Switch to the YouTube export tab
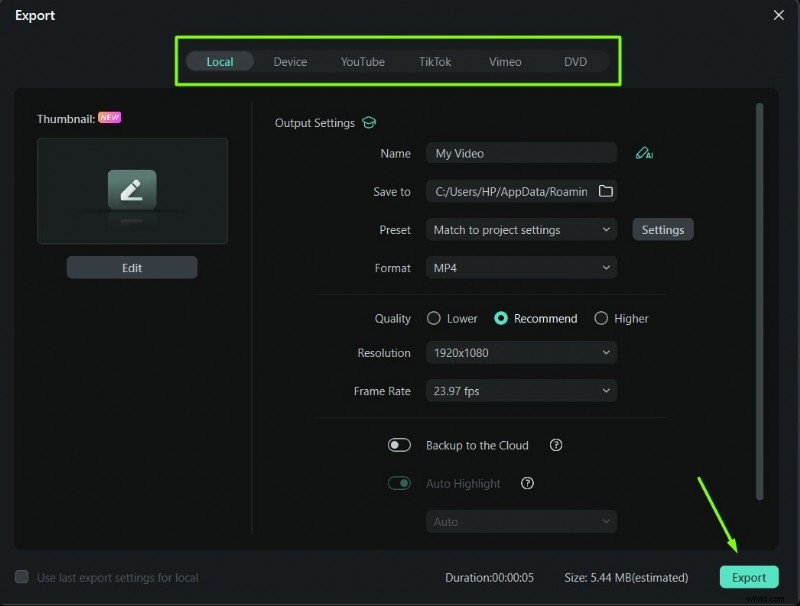800x606 pixels. pos(362,61)
